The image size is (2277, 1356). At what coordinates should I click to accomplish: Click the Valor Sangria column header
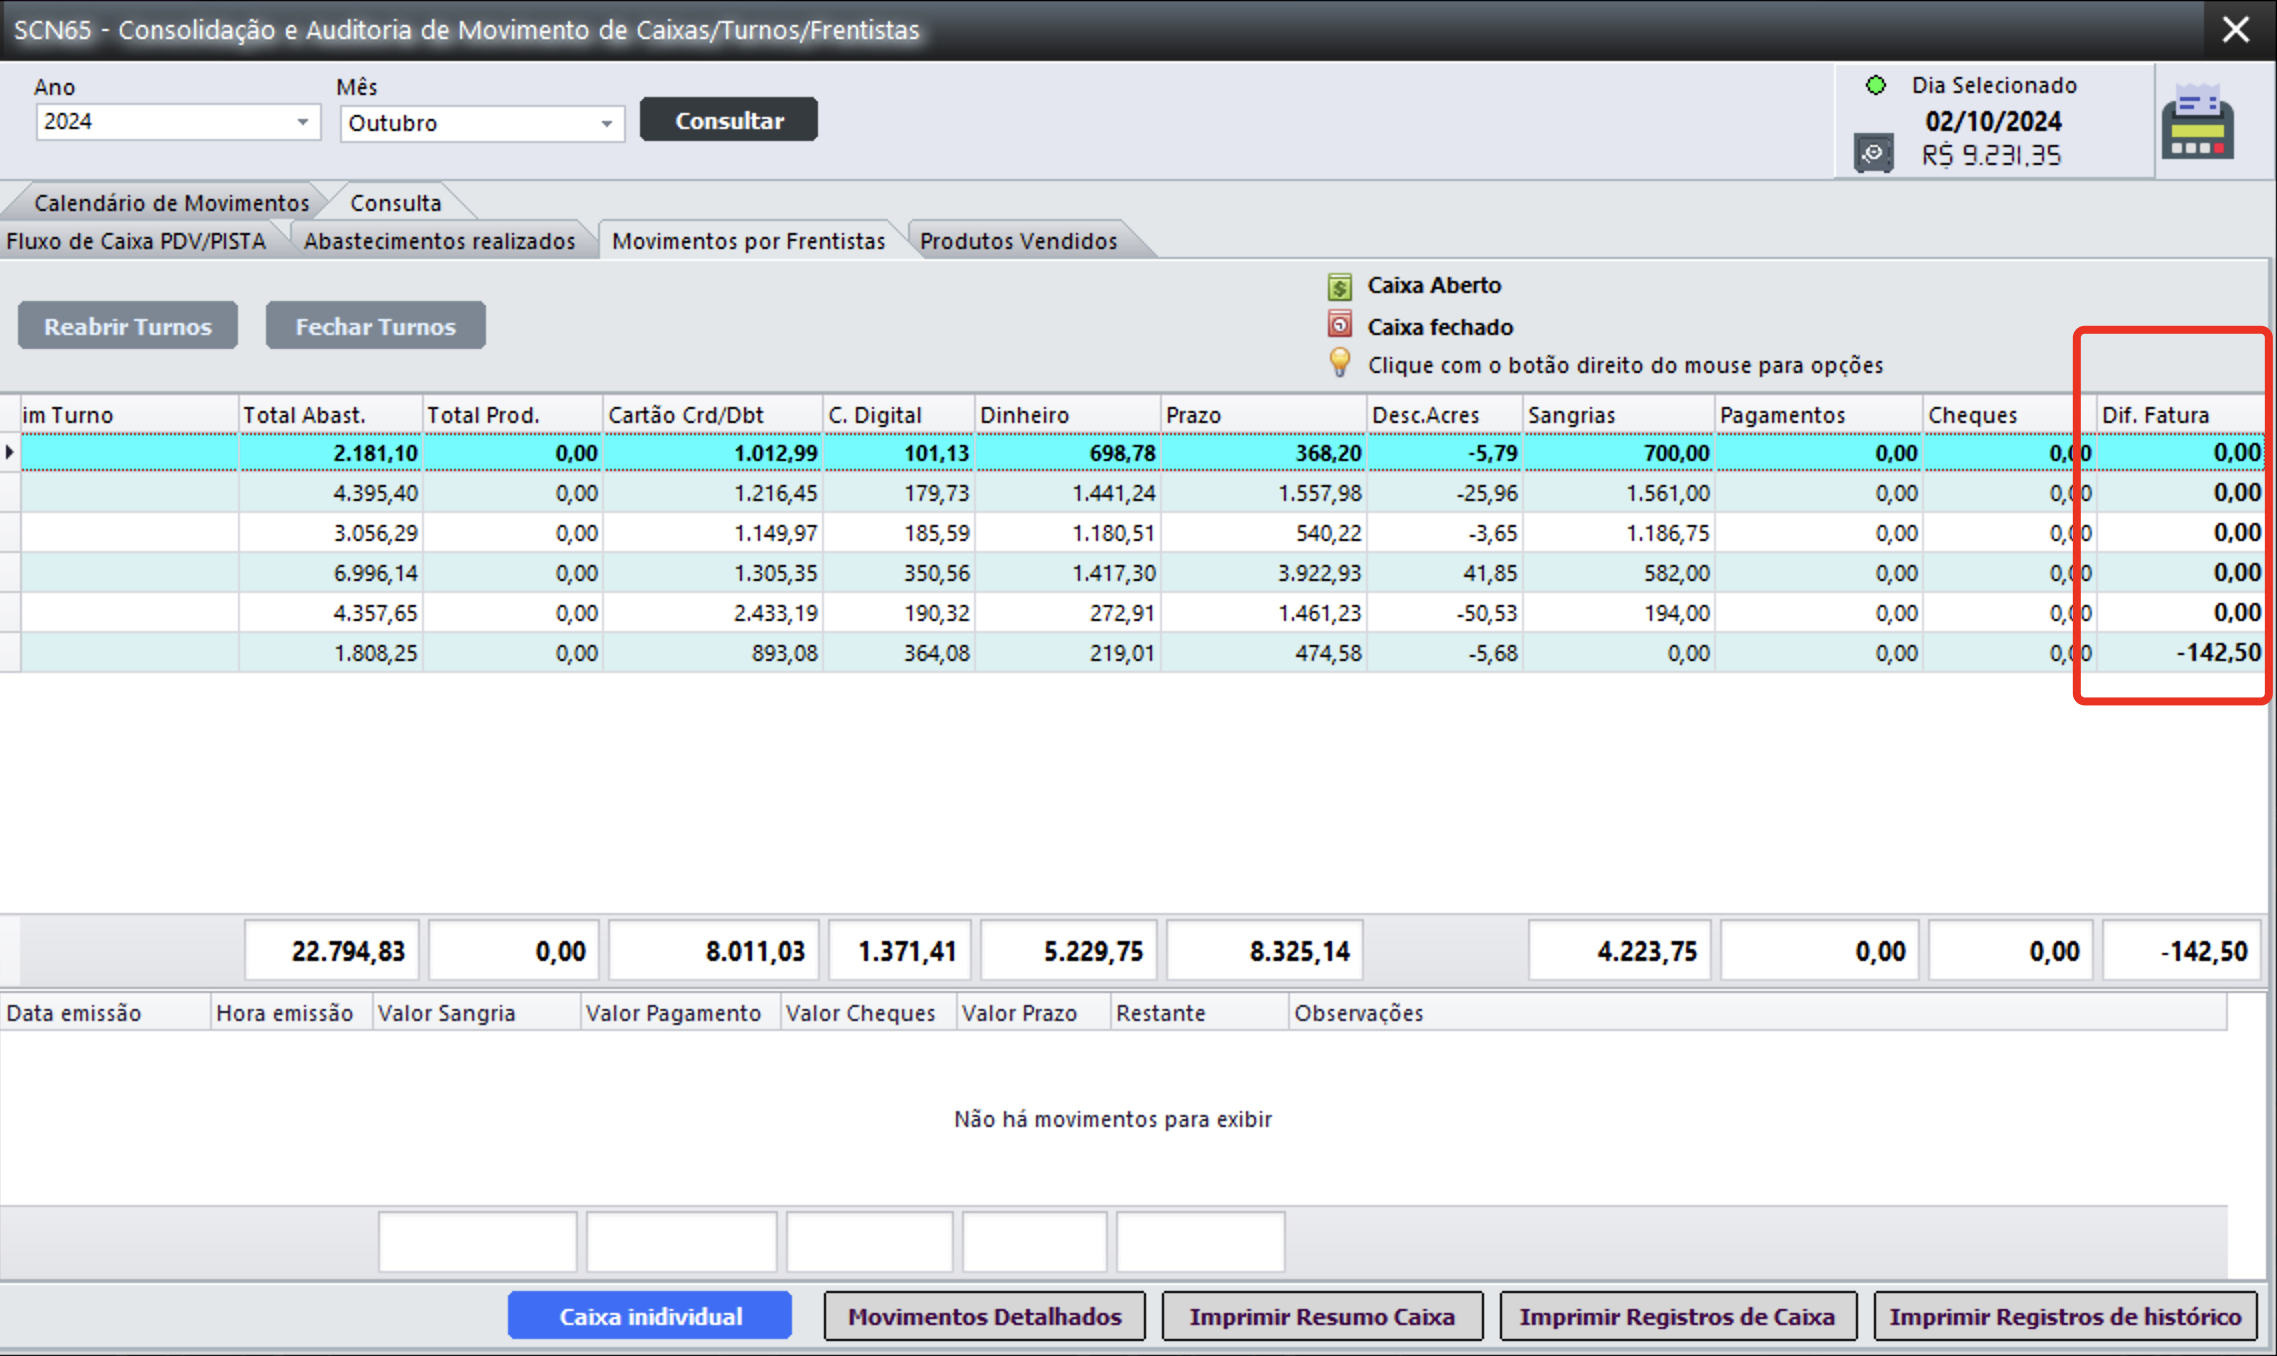pos(476,1013)
